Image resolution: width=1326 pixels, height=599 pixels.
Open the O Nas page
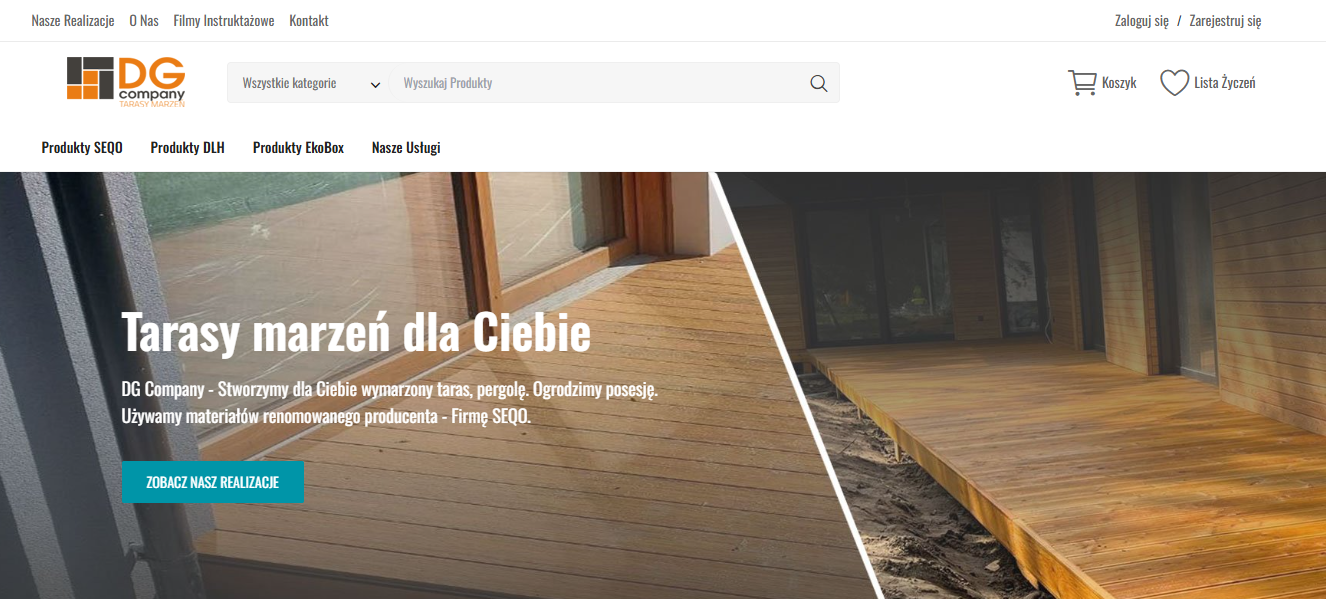144,21
